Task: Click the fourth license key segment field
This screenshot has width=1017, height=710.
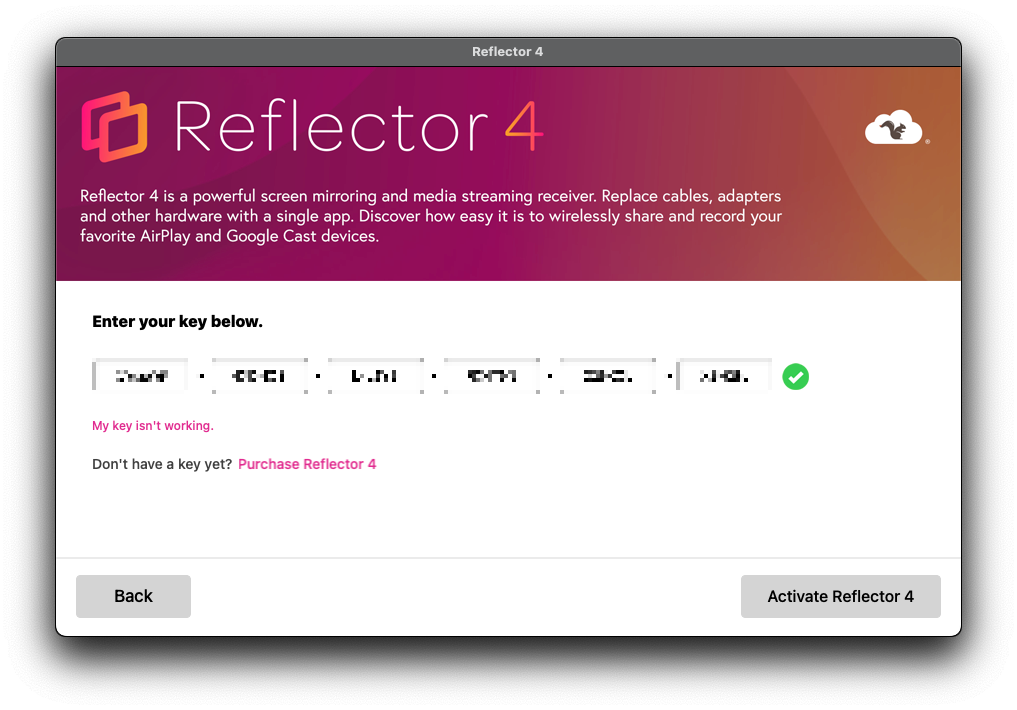Action: [x=492, y=375]
